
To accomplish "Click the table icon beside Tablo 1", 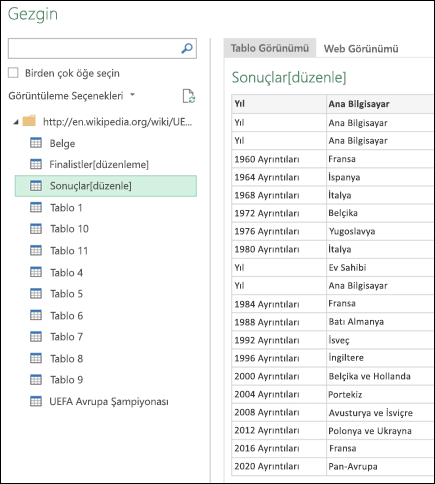I will click(36, 207).
